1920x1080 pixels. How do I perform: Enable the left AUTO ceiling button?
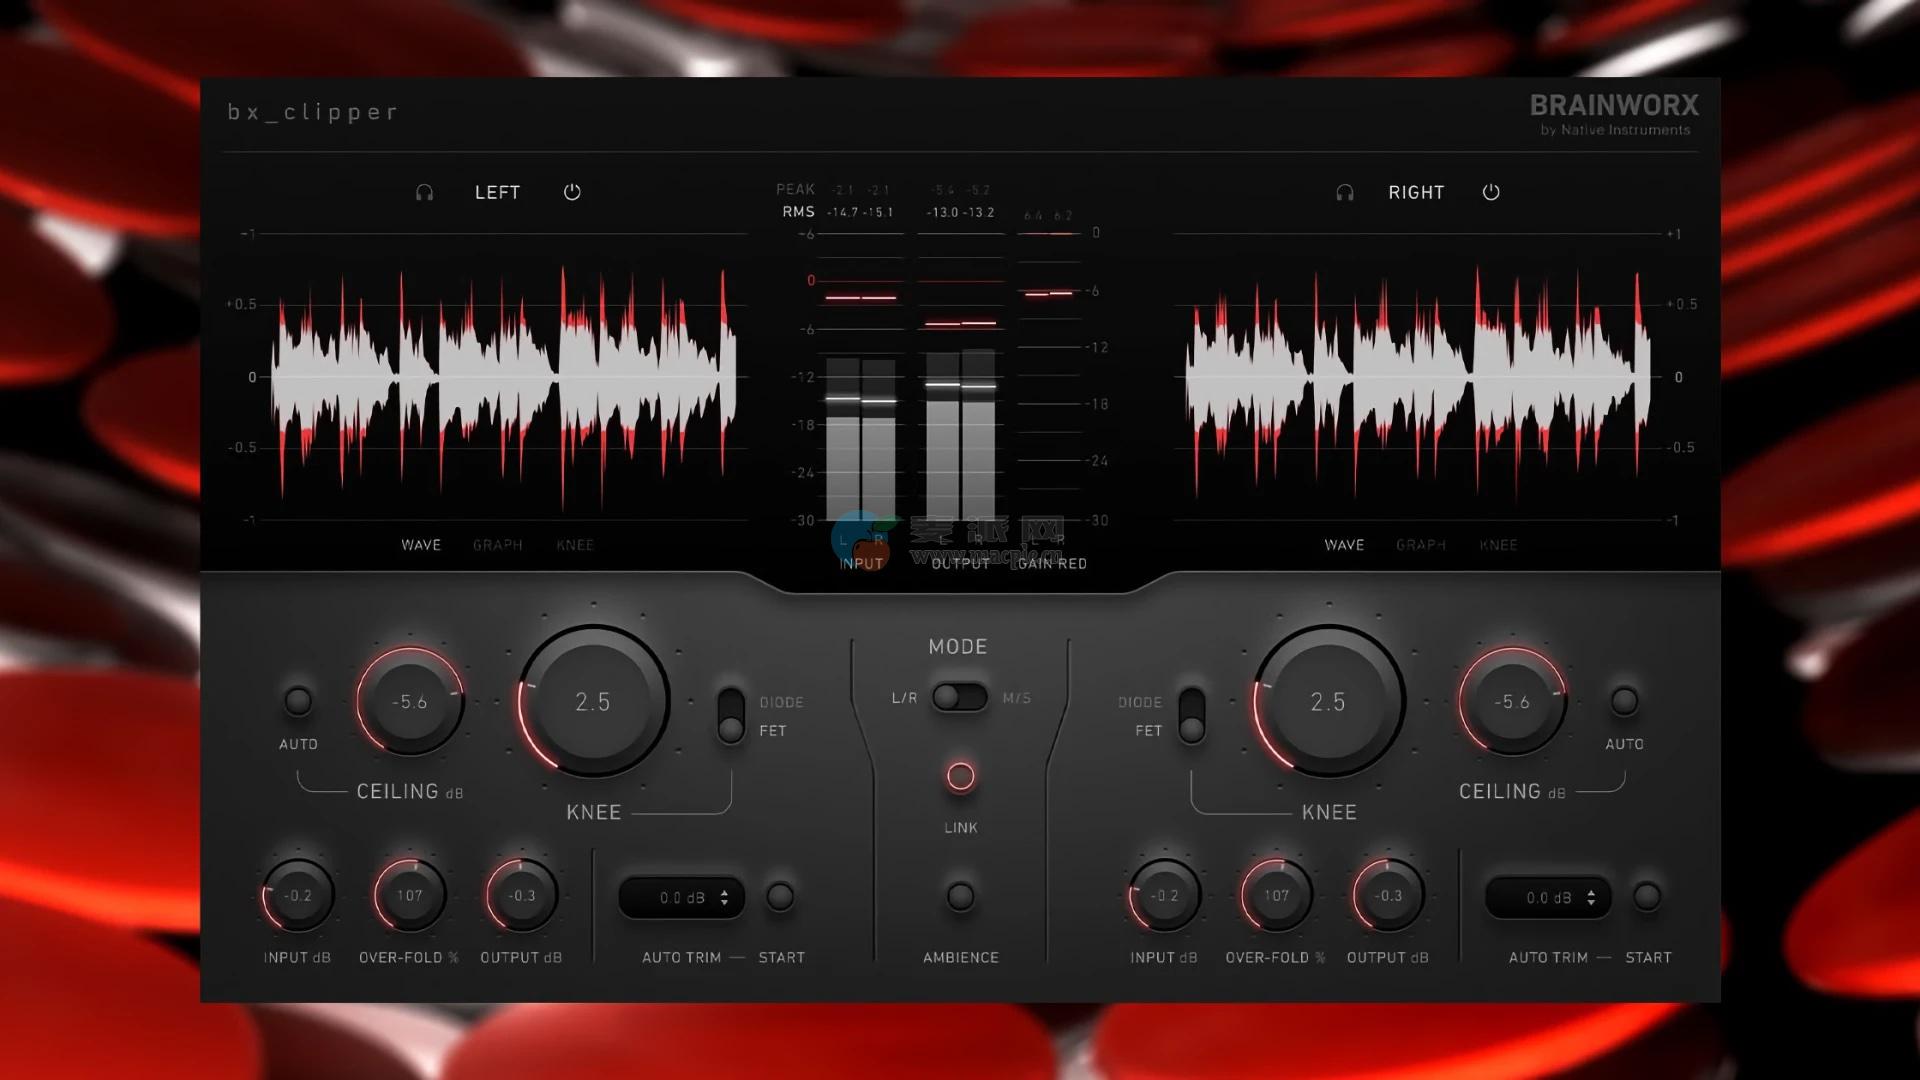tap(298, 701)
